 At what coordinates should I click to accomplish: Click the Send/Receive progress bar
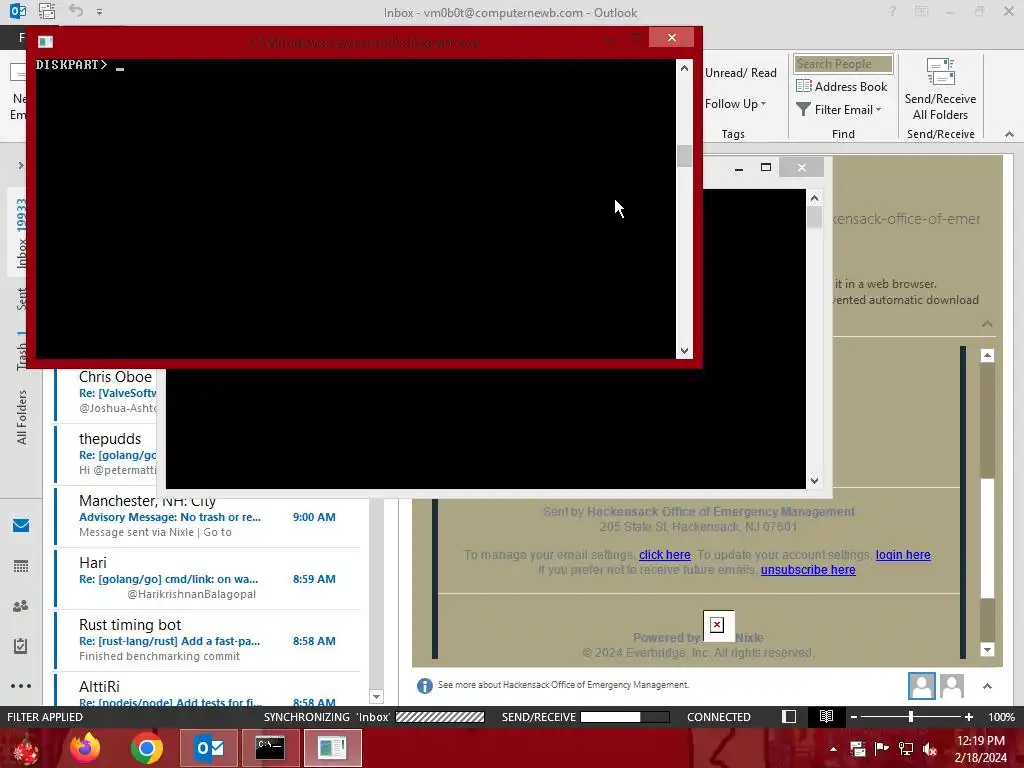point(625,717)
